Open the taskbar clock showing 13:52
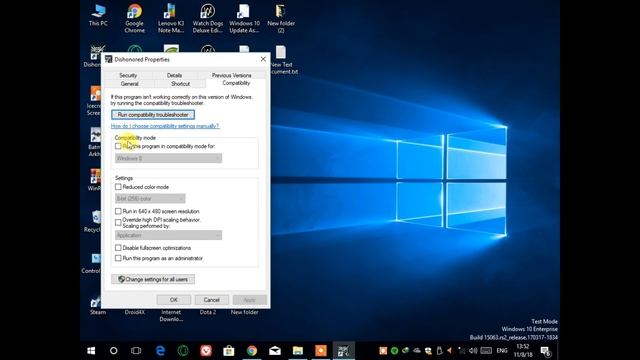 pos(523,351)
